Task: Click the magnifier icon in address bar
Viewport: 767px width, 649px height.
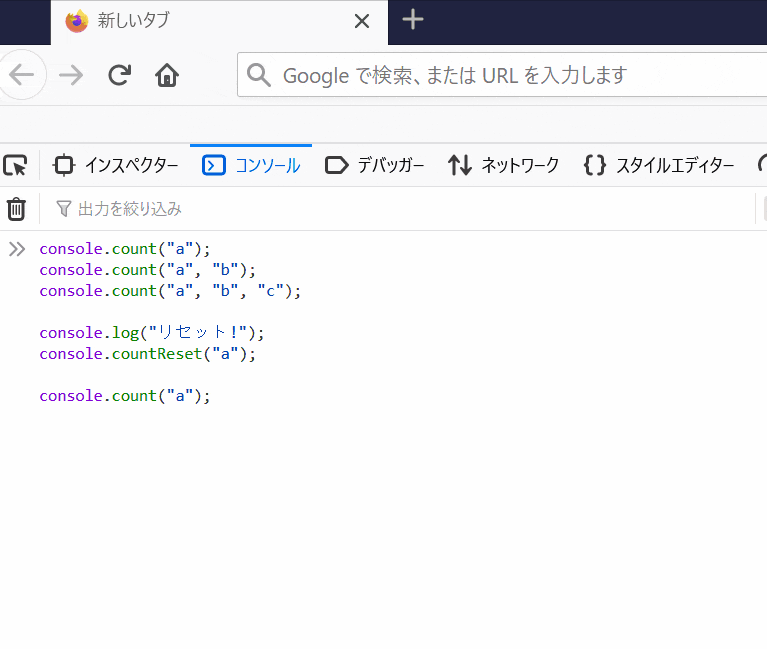Action: pyautogui.click(x=258, y=75)
